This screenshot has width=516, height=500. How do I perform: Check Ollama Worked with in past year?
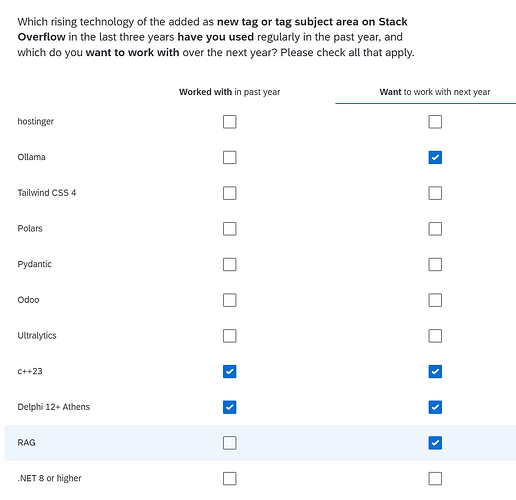pyautogui.click(x=229, y=157)
